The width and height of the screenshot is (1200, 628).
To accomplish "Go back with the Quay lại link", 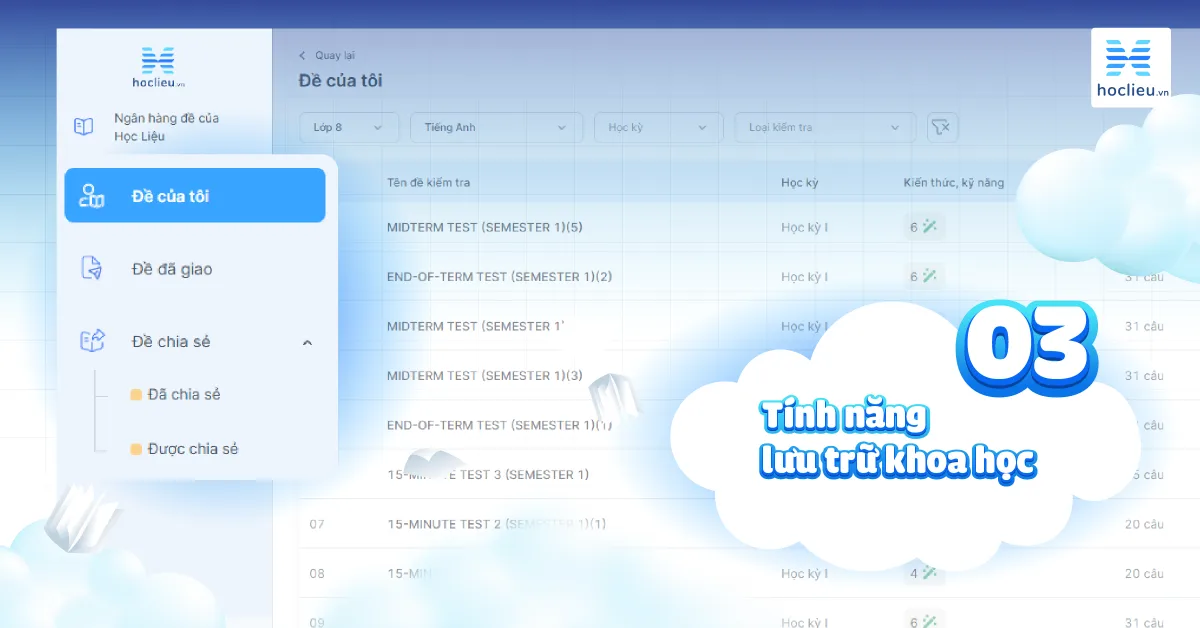I will coord(327,56).
